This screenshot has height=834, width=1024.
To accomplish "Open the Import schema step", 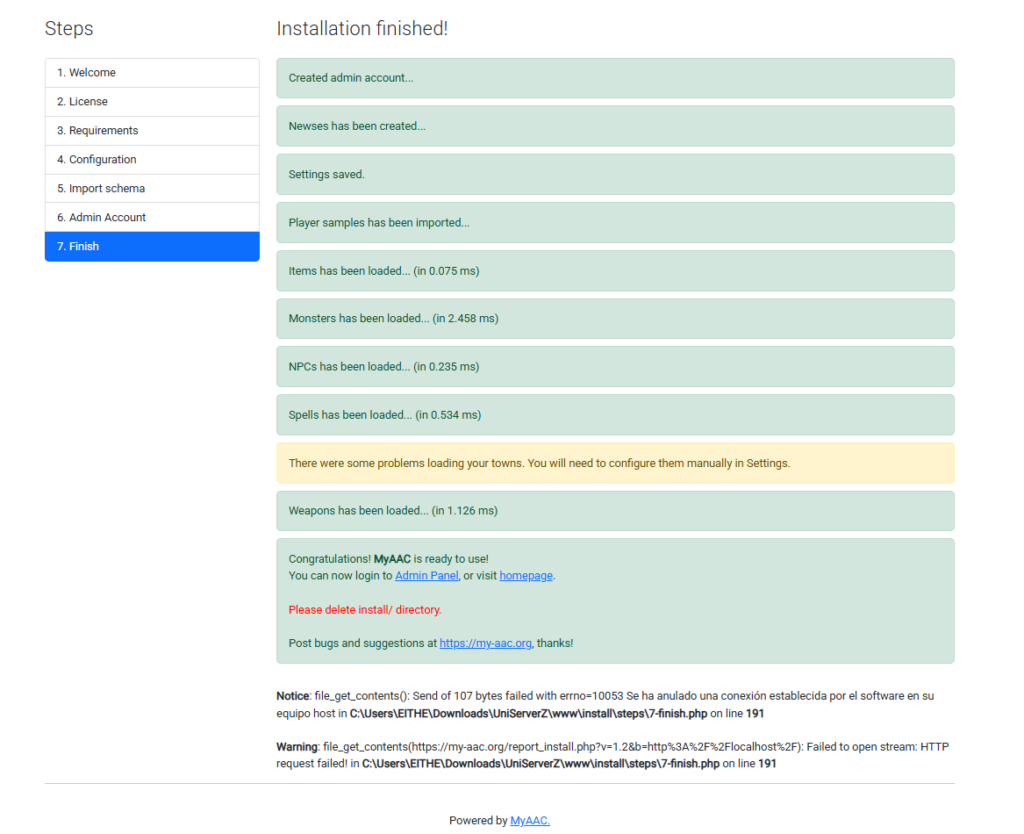I will click(x=152, y=188).
